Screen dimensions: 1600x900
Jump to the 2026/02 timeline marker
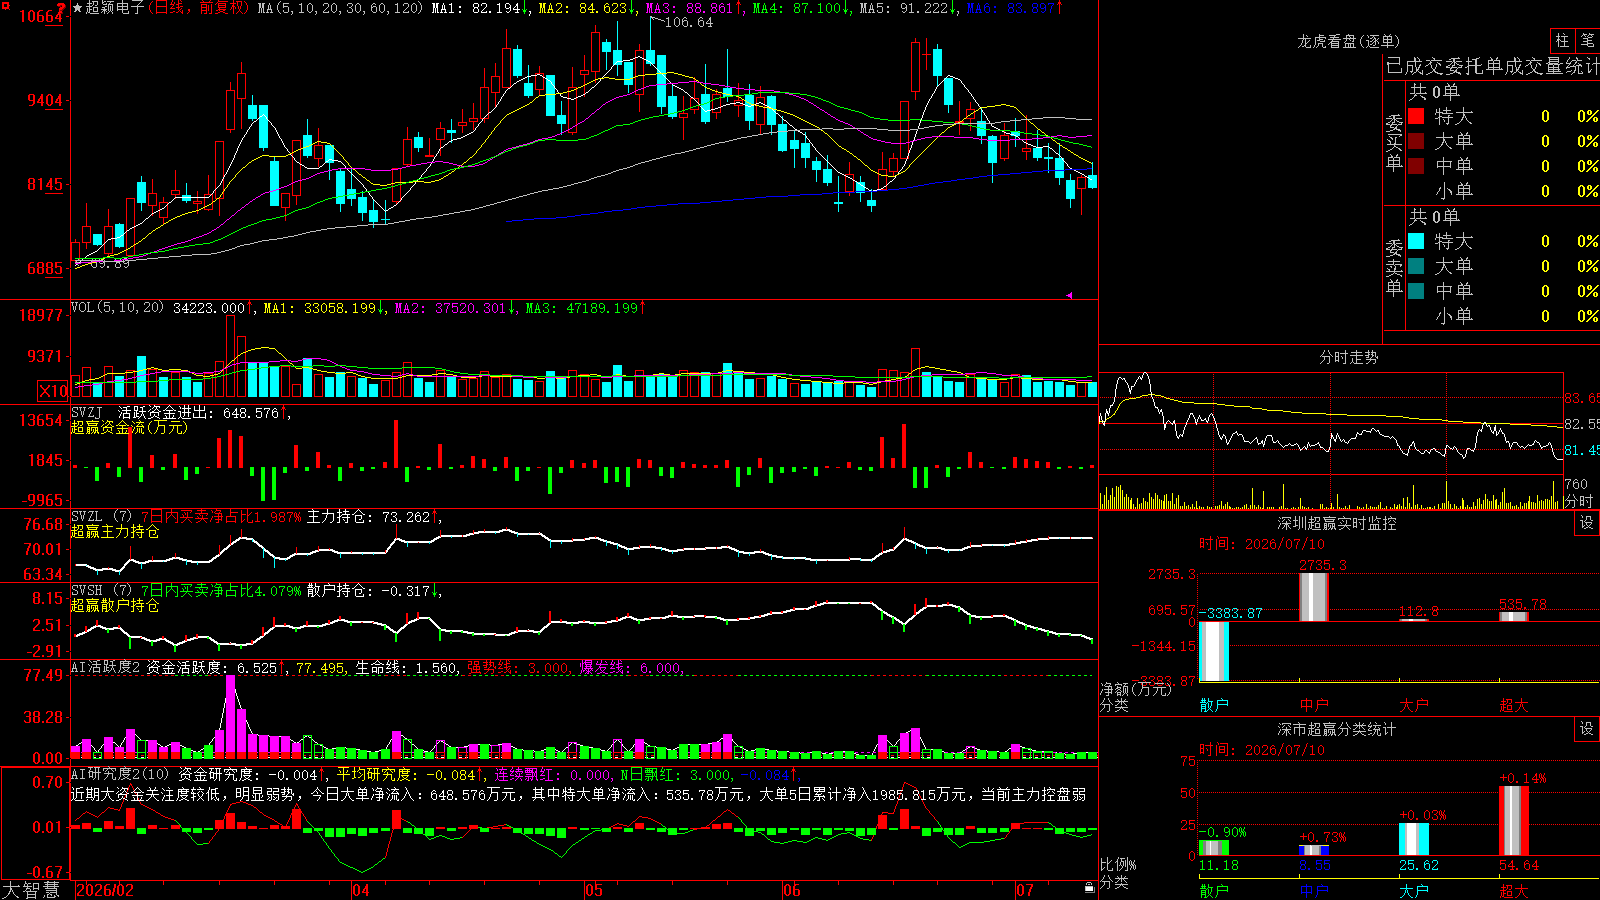pyautogui.click(x=105, y=890)
